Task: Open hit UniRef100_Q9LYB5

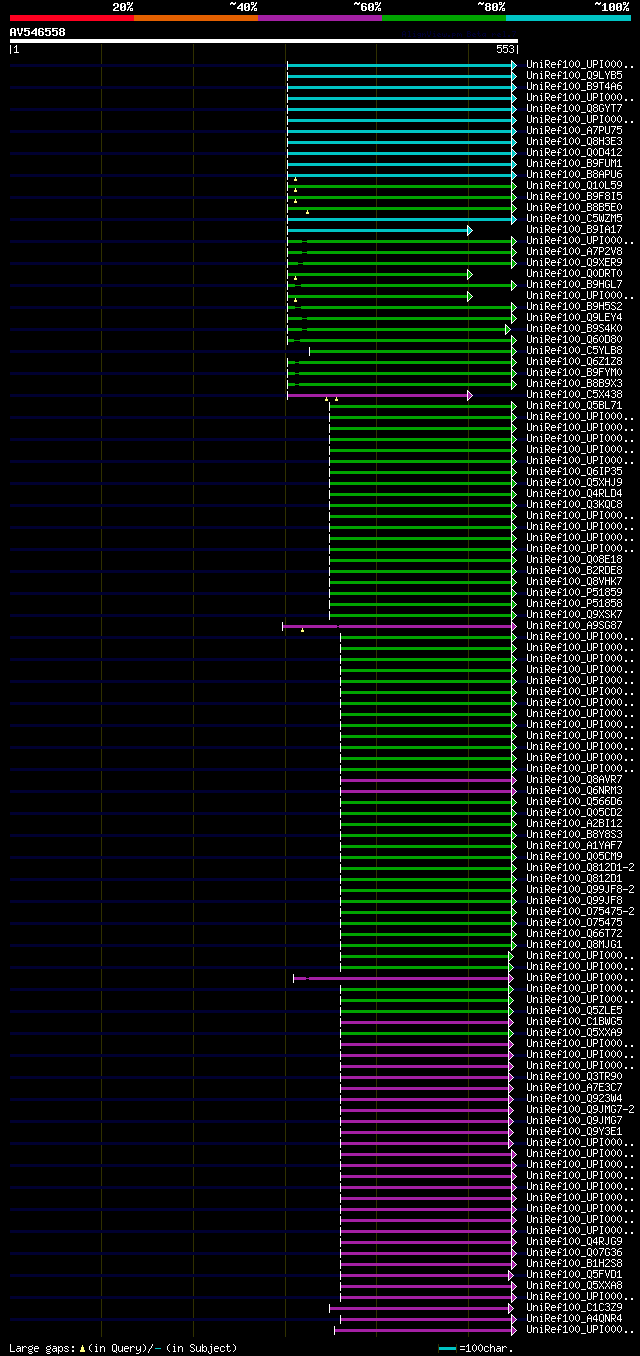Action: pos(575,75)
